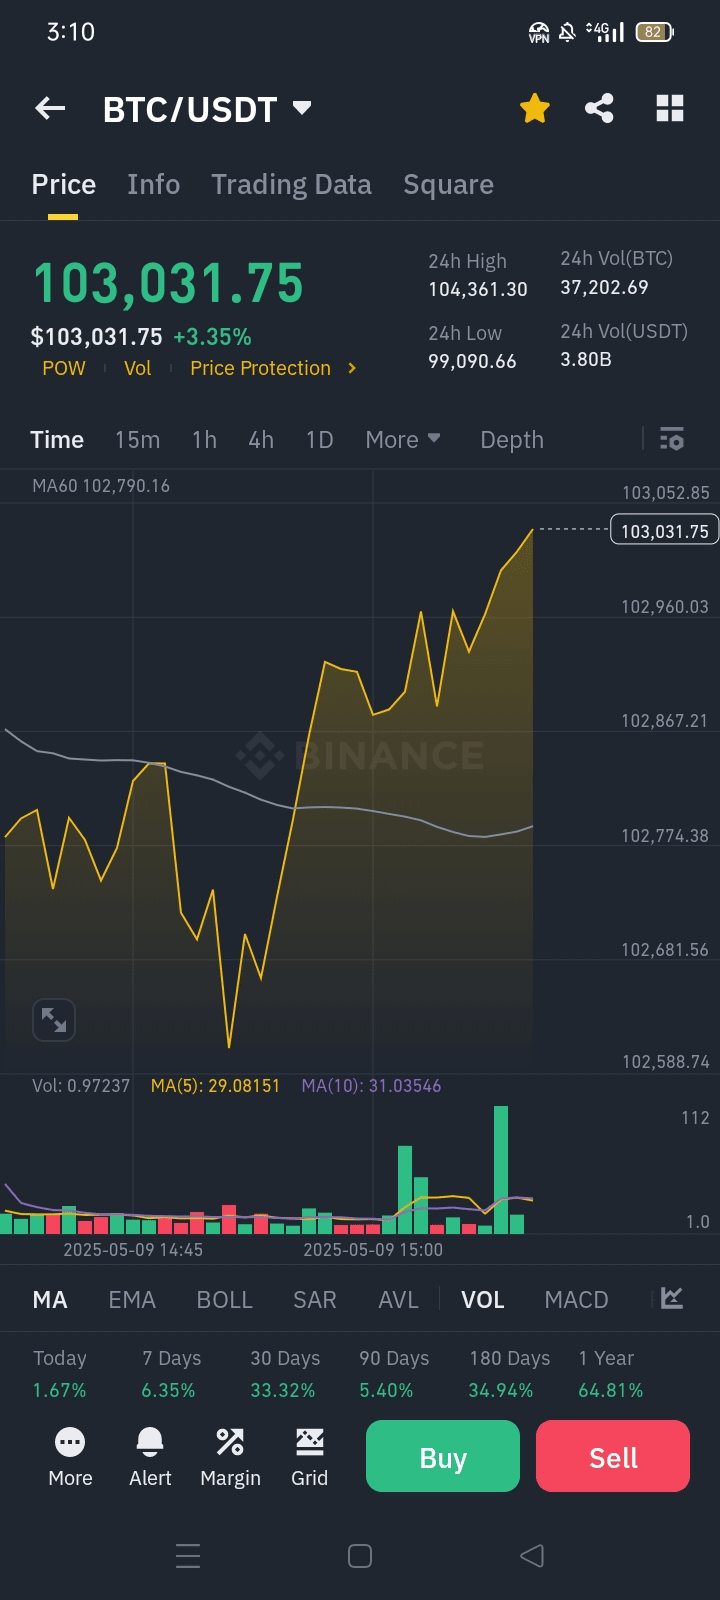Toggle the MACD indicator

coord(576,1299)
